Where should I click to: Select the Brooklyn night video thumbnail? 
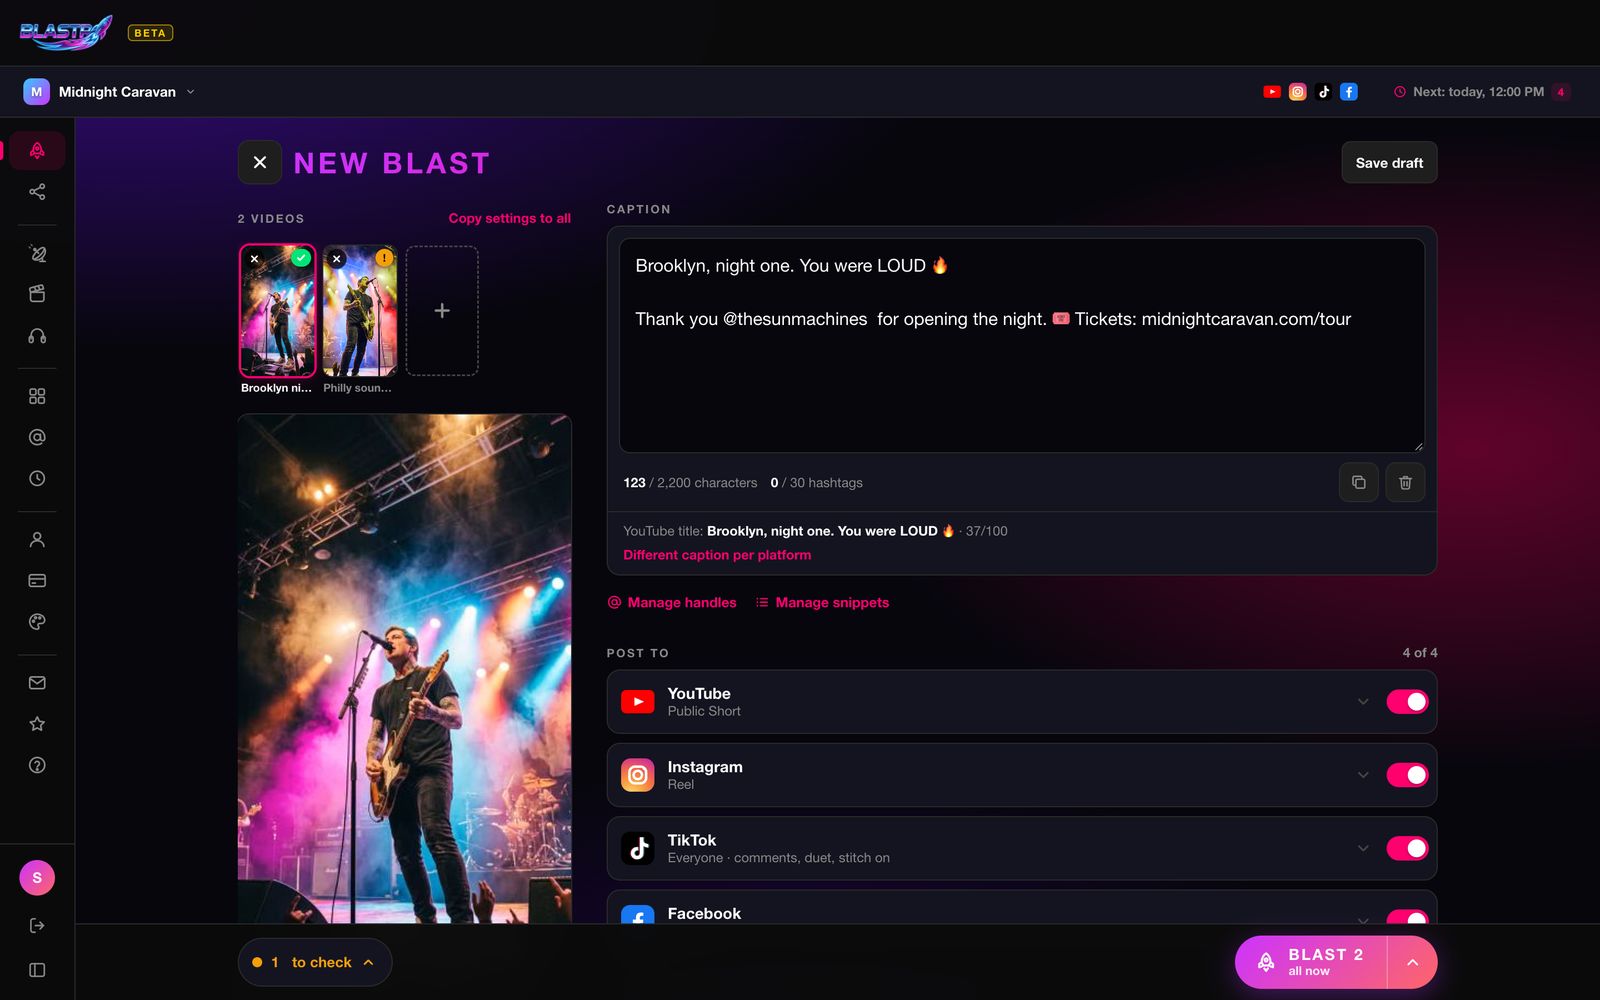click(278, 311)
